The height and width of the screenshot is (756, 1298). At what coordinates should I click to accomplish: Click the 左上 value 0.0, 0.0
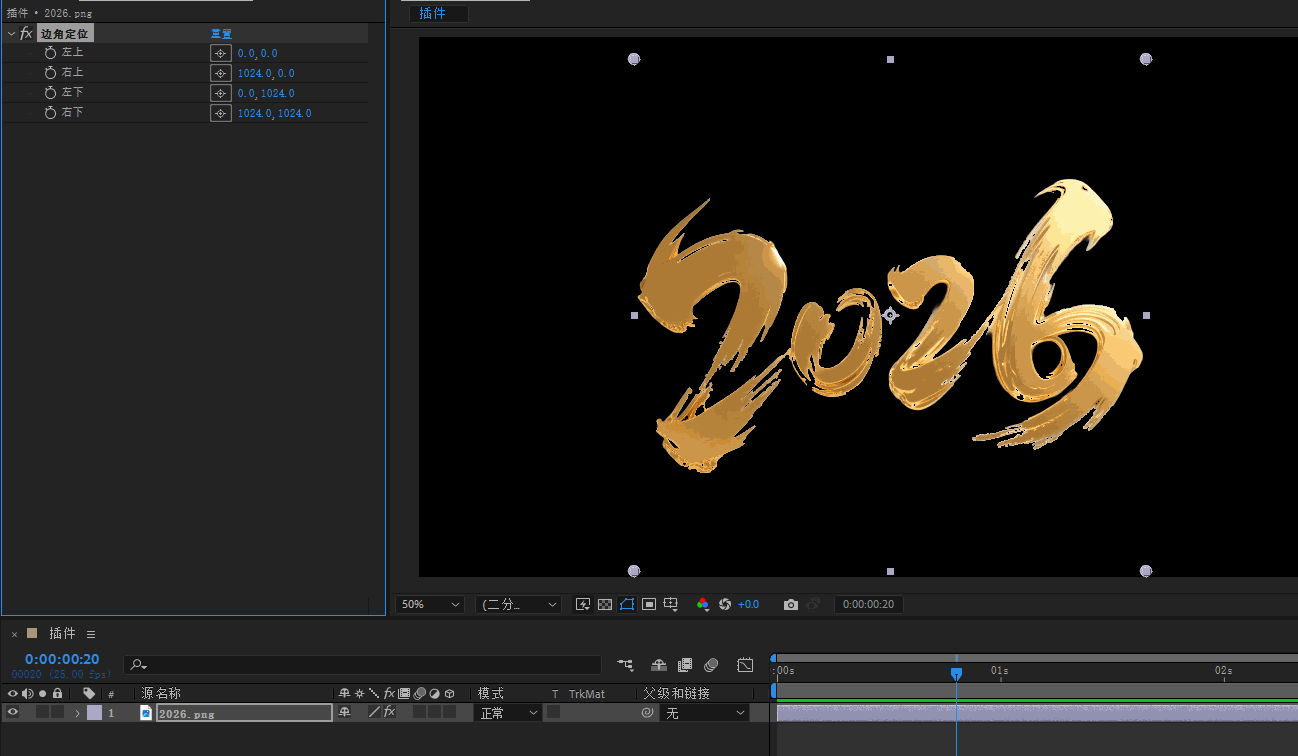click(x=257, y=53)
